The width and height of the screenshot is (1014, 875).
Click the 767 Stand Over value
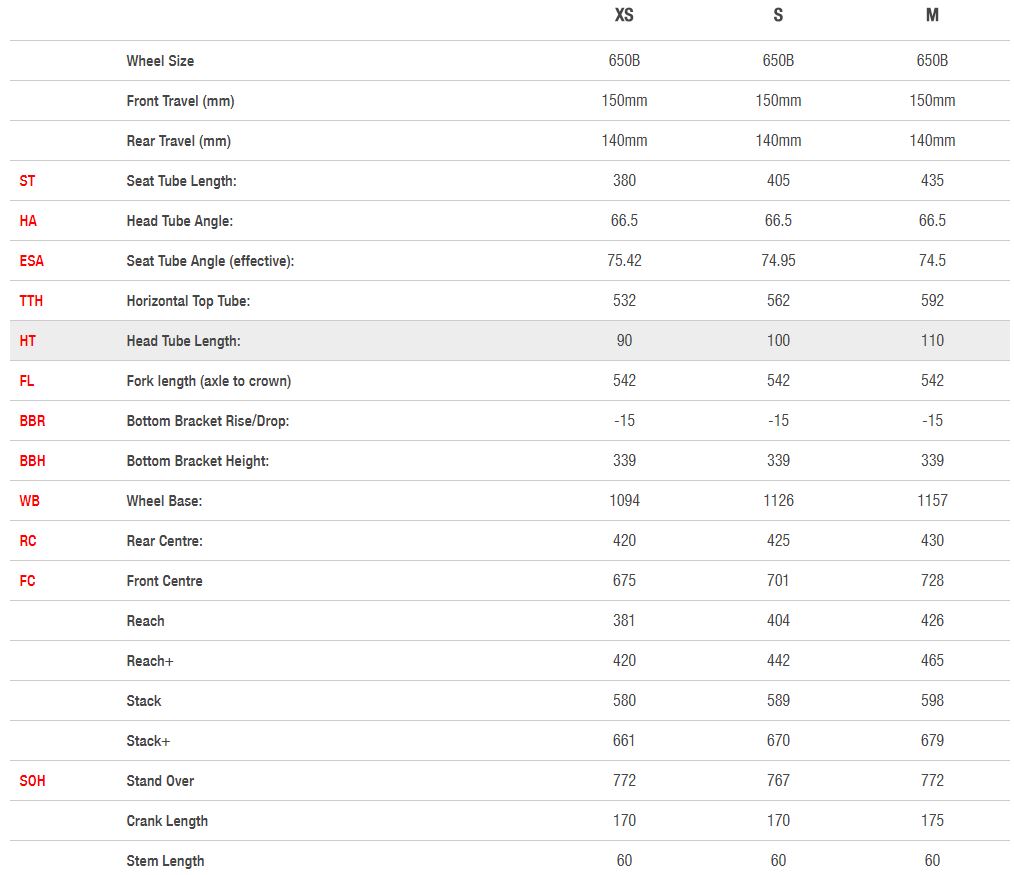coord(778,781)
